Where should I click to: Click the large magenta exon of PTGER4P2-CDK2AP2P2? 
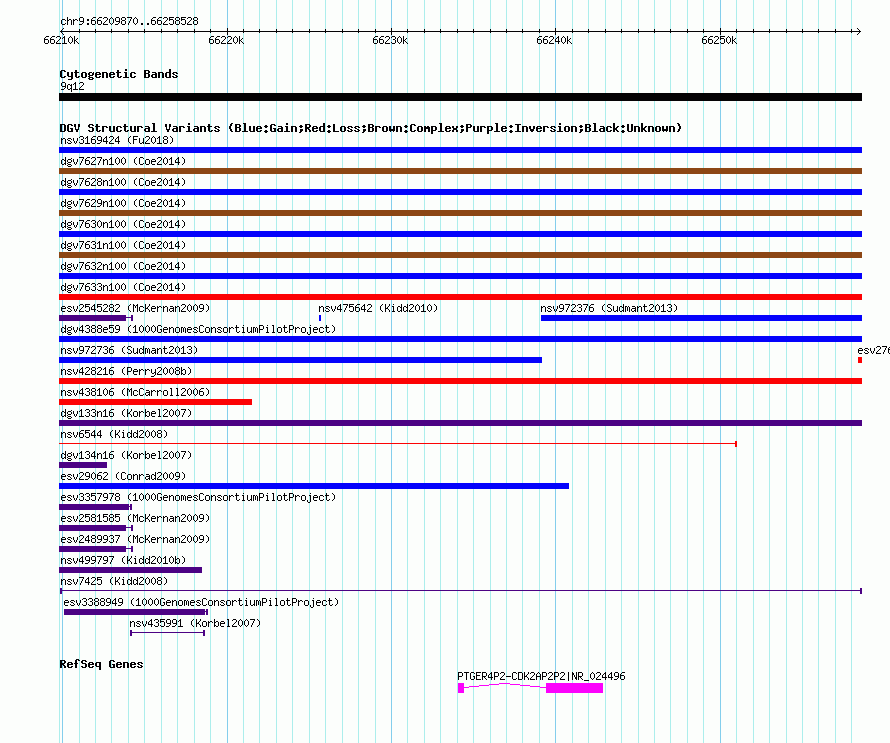click(574, 688)
